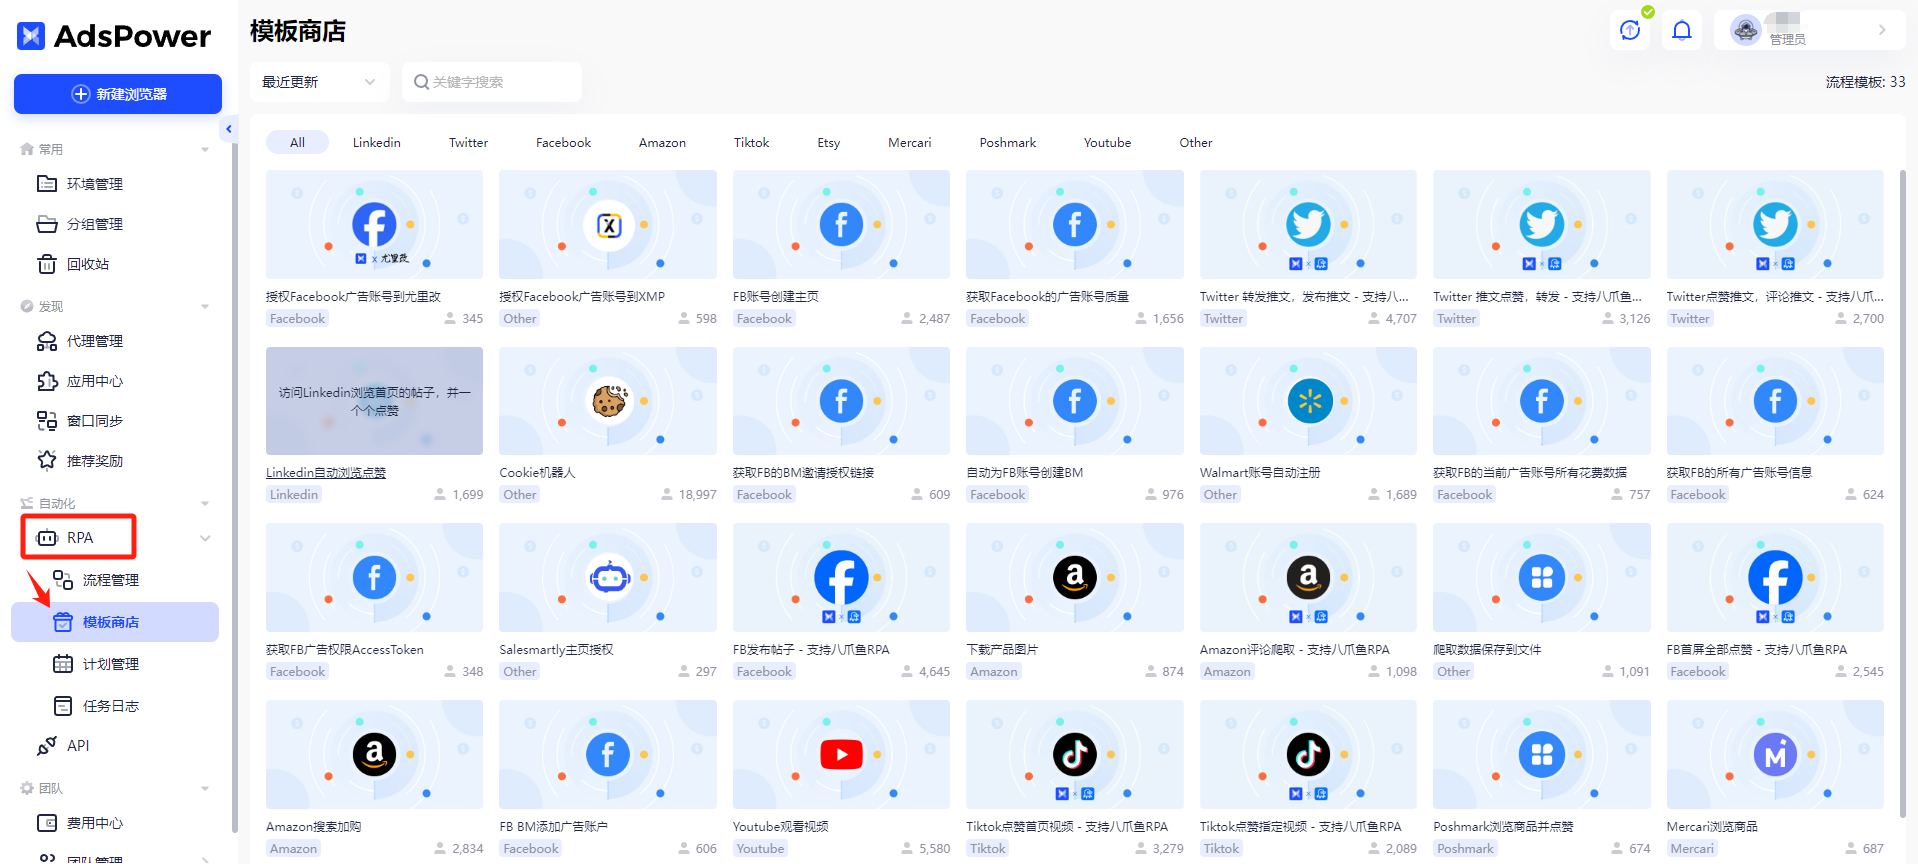Collapse the 发现 section
This screenshot has height=864, width=1918.
click(x=205, y=307)
